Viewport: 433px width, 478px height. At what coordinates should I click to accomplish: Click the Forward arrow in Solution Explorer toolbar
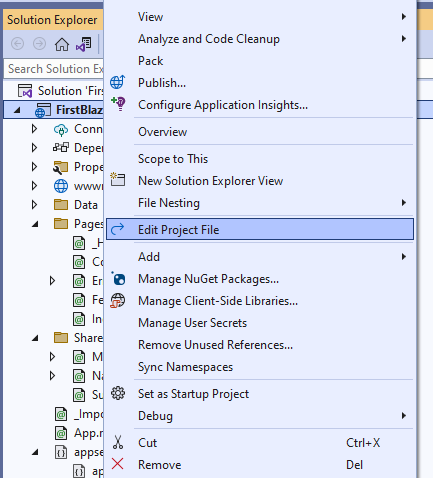[x=39, y=44]
